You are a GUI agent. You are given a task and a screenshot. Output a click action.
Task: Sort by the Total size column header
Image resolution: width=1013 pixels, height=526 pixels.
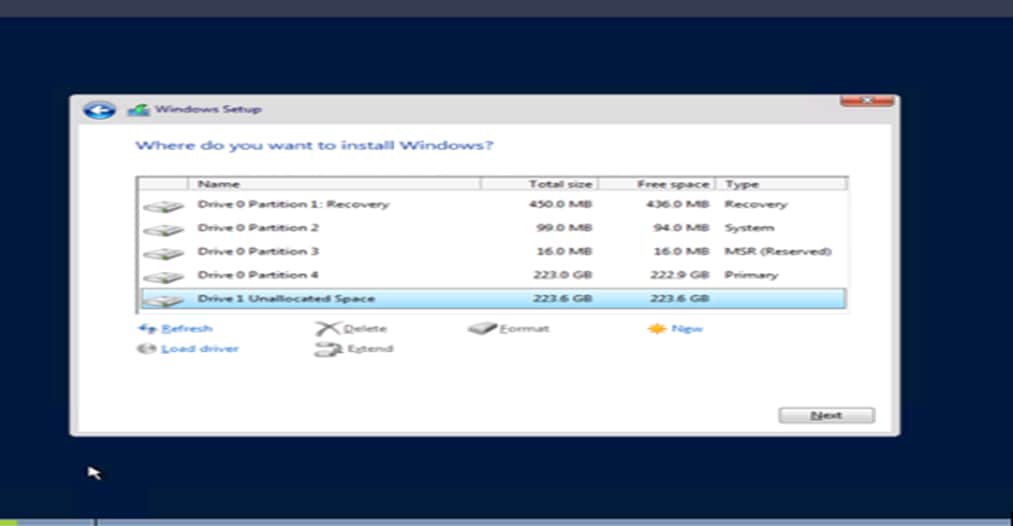pos(539,184)
